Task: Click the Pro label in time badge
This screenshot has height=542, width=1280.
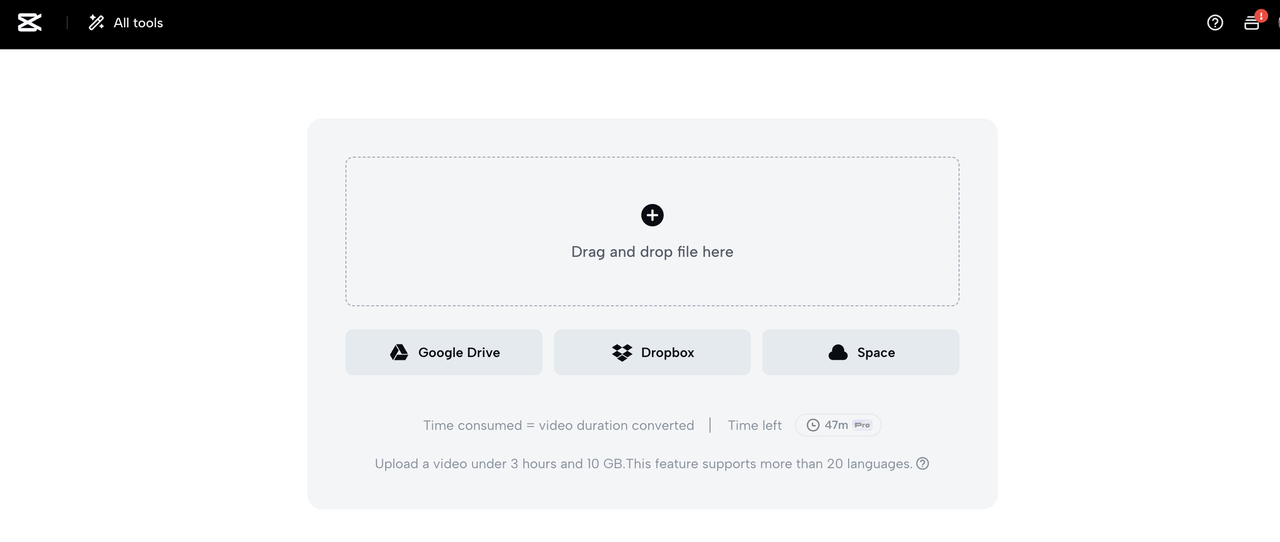Action: 862,425
